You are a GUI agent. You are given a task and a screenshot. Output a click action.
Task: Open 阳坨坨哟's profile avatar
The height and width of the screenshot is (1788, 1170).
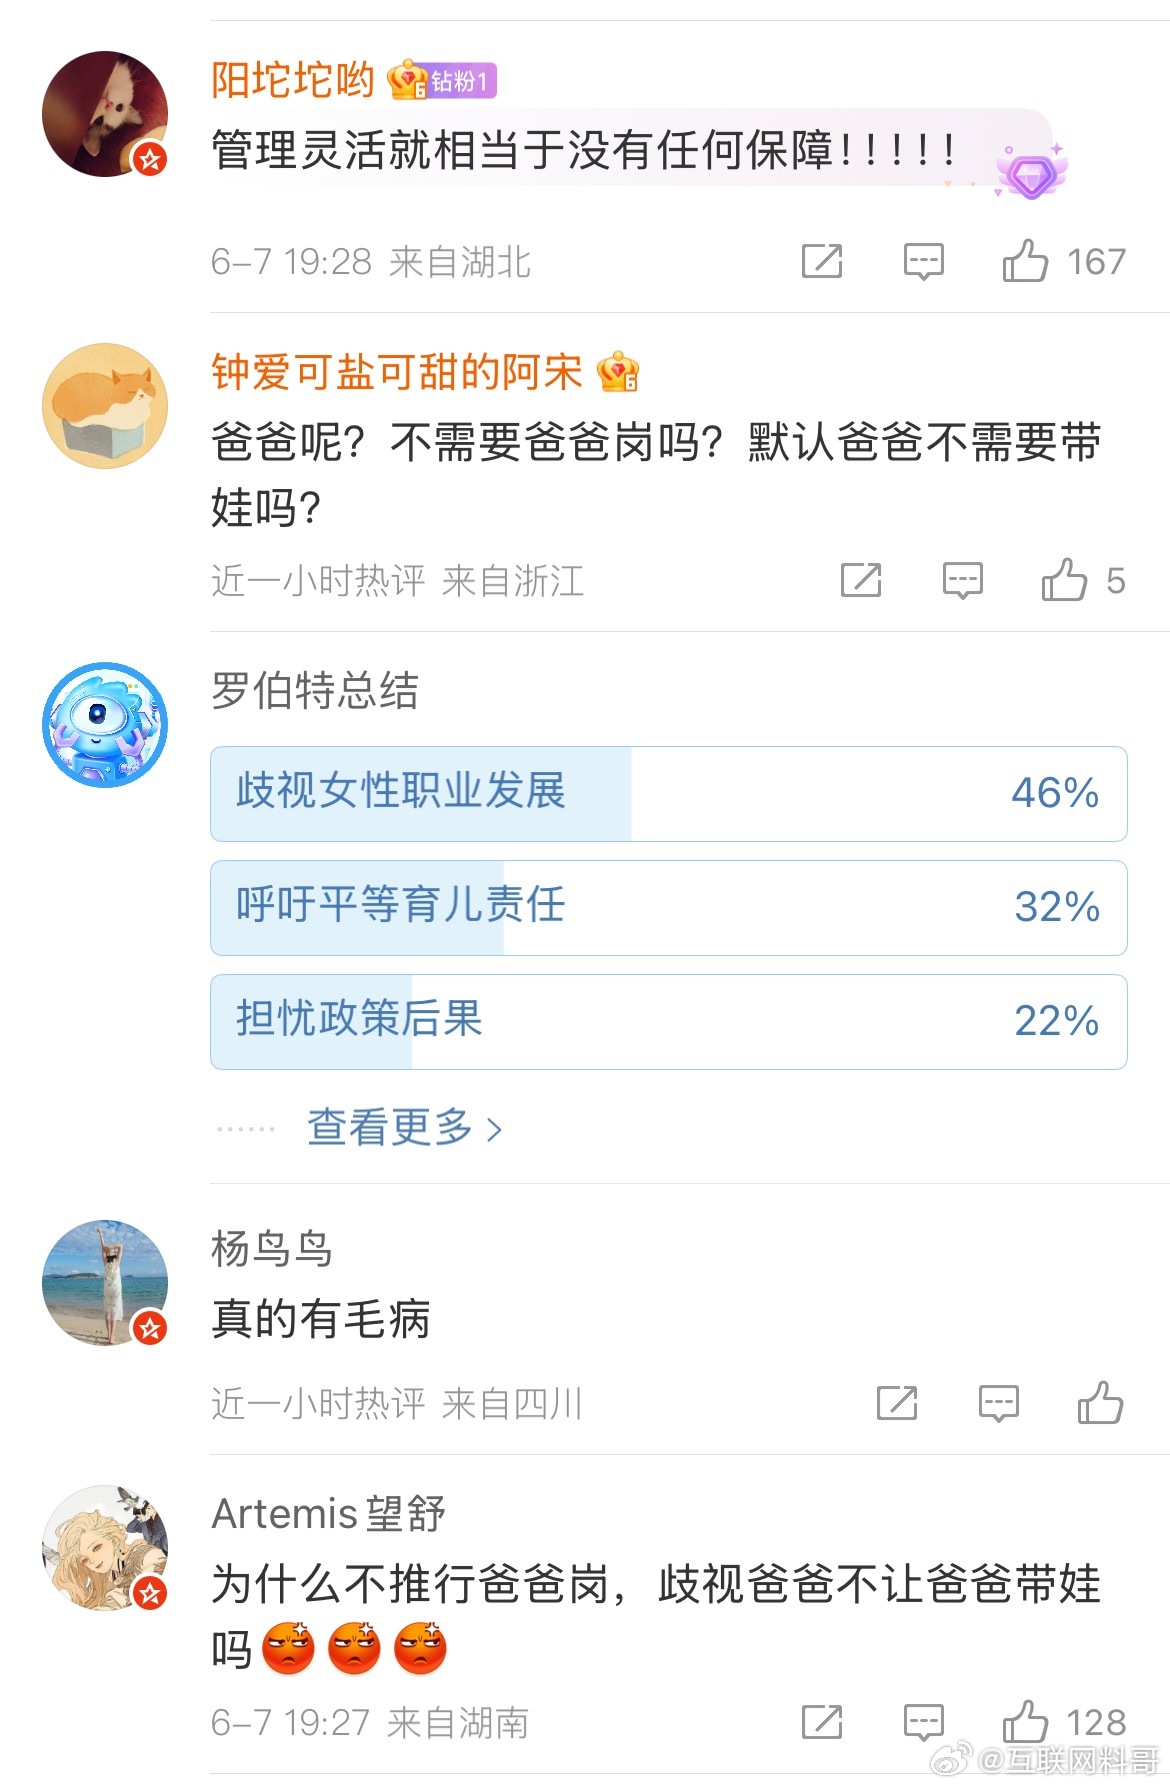coord(105,114)
